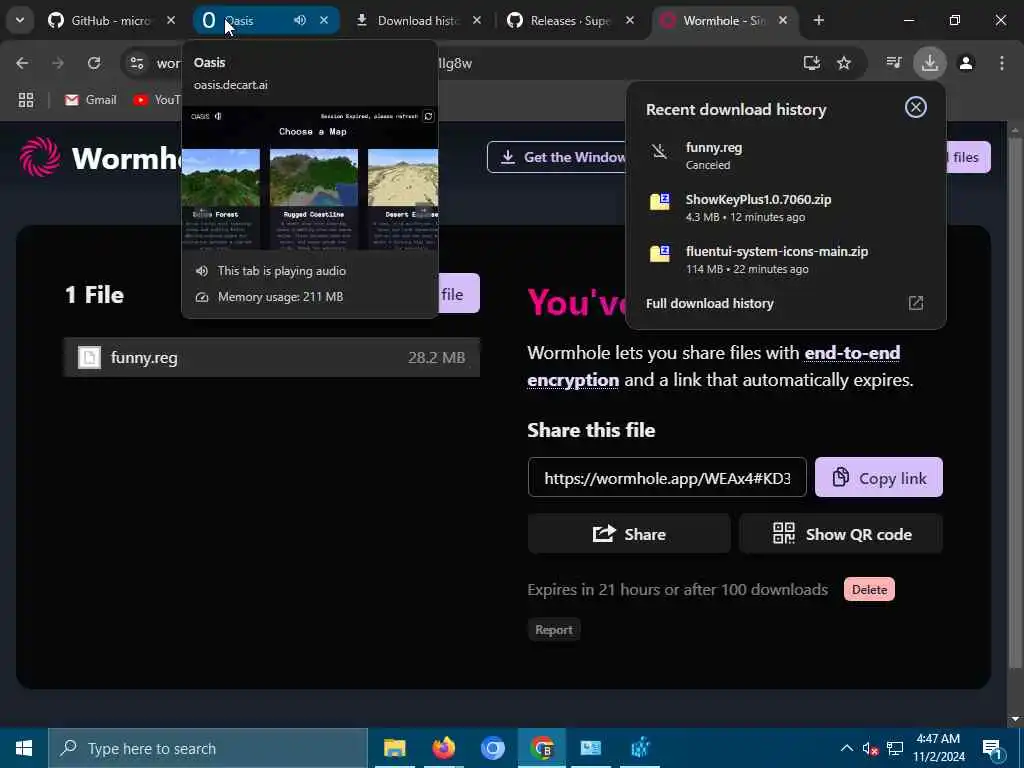Close the Oasis tab
Viewport: 1024px width, 768px height.
[x=324, y=20]
